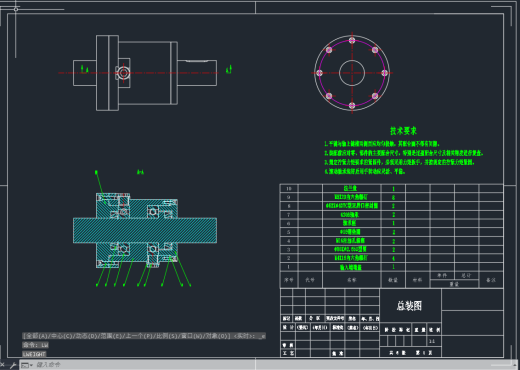
Task: Click the 序号 header cell in parts list
Action: [x=289, y=280]
